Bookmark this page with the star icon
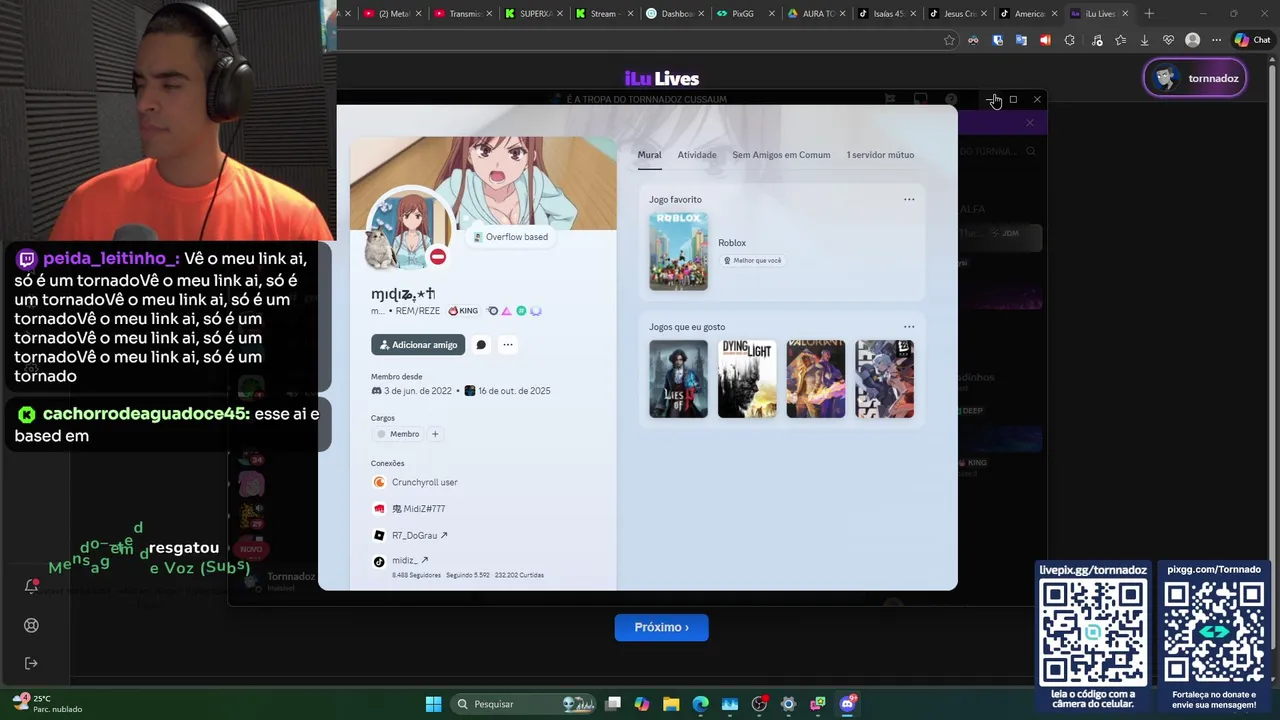Image resolution: width=1280 pixels, height=720 pixels. pyautogui.click(x=949, y=40)
